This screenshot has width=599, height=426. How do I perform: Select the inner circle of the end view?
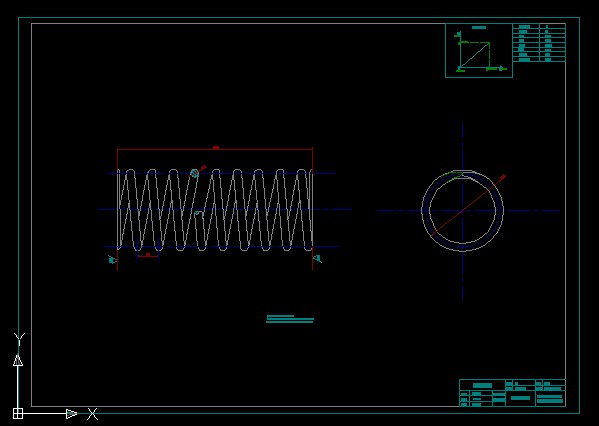pyautogui.click(x=463, y=211)
